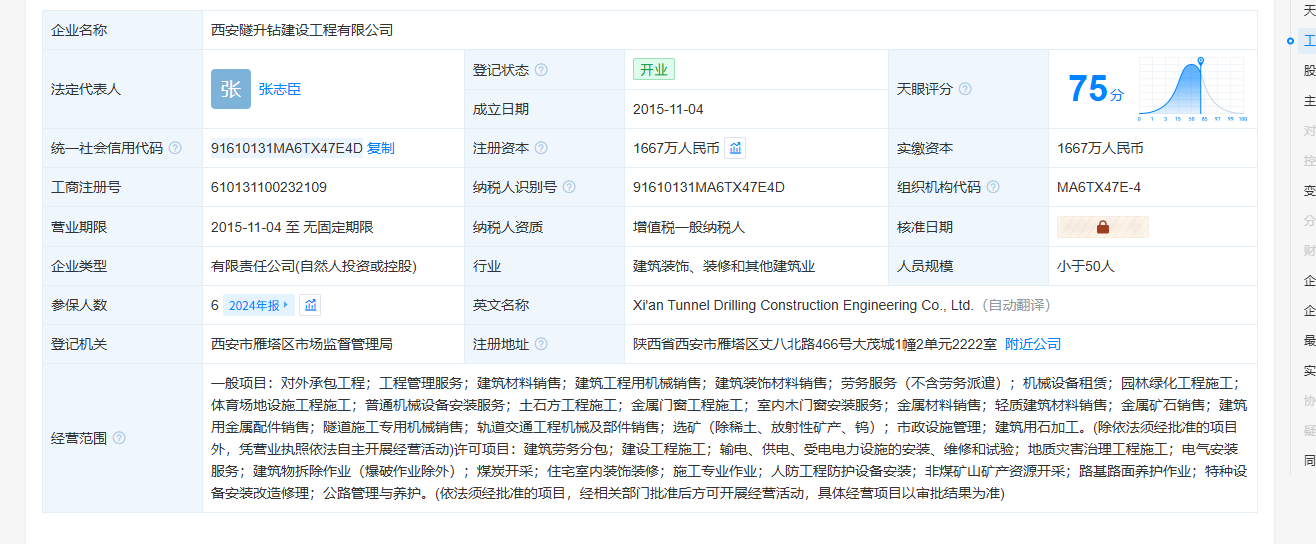Screen dimensions: 1316x544
Task: Open chart icon next to 参保人数 2024年报
Action: [x=310, y=305]
